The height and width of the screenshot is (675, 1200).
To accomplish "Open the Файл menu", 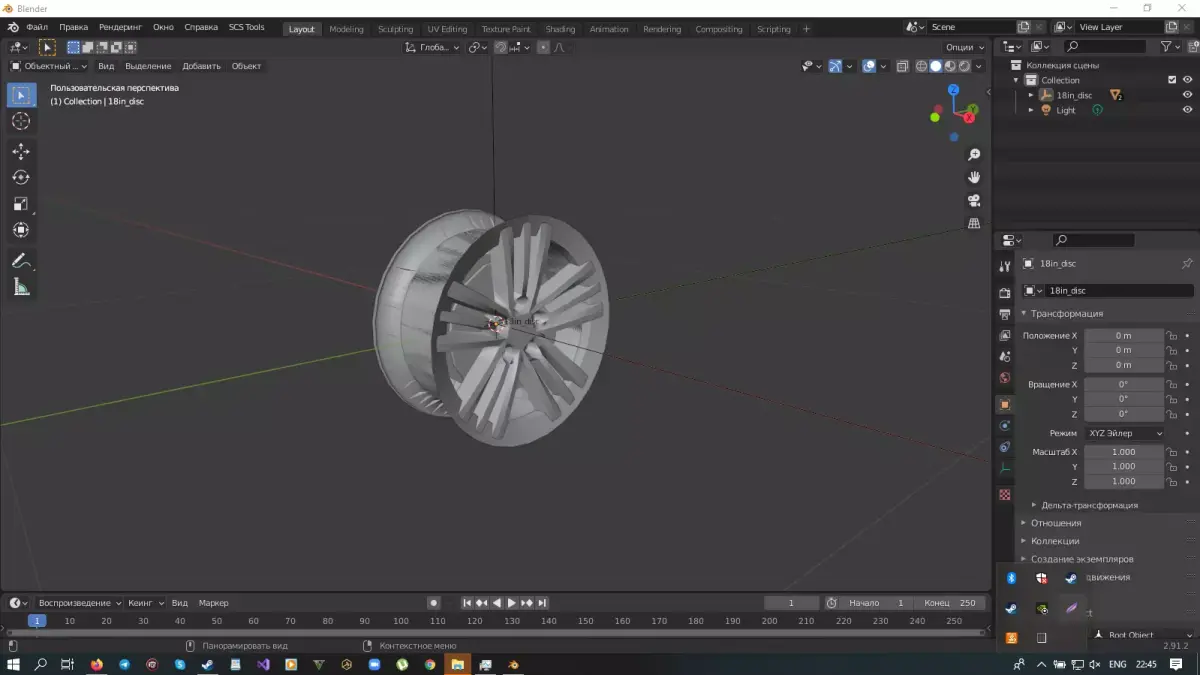I will [37, 27].
